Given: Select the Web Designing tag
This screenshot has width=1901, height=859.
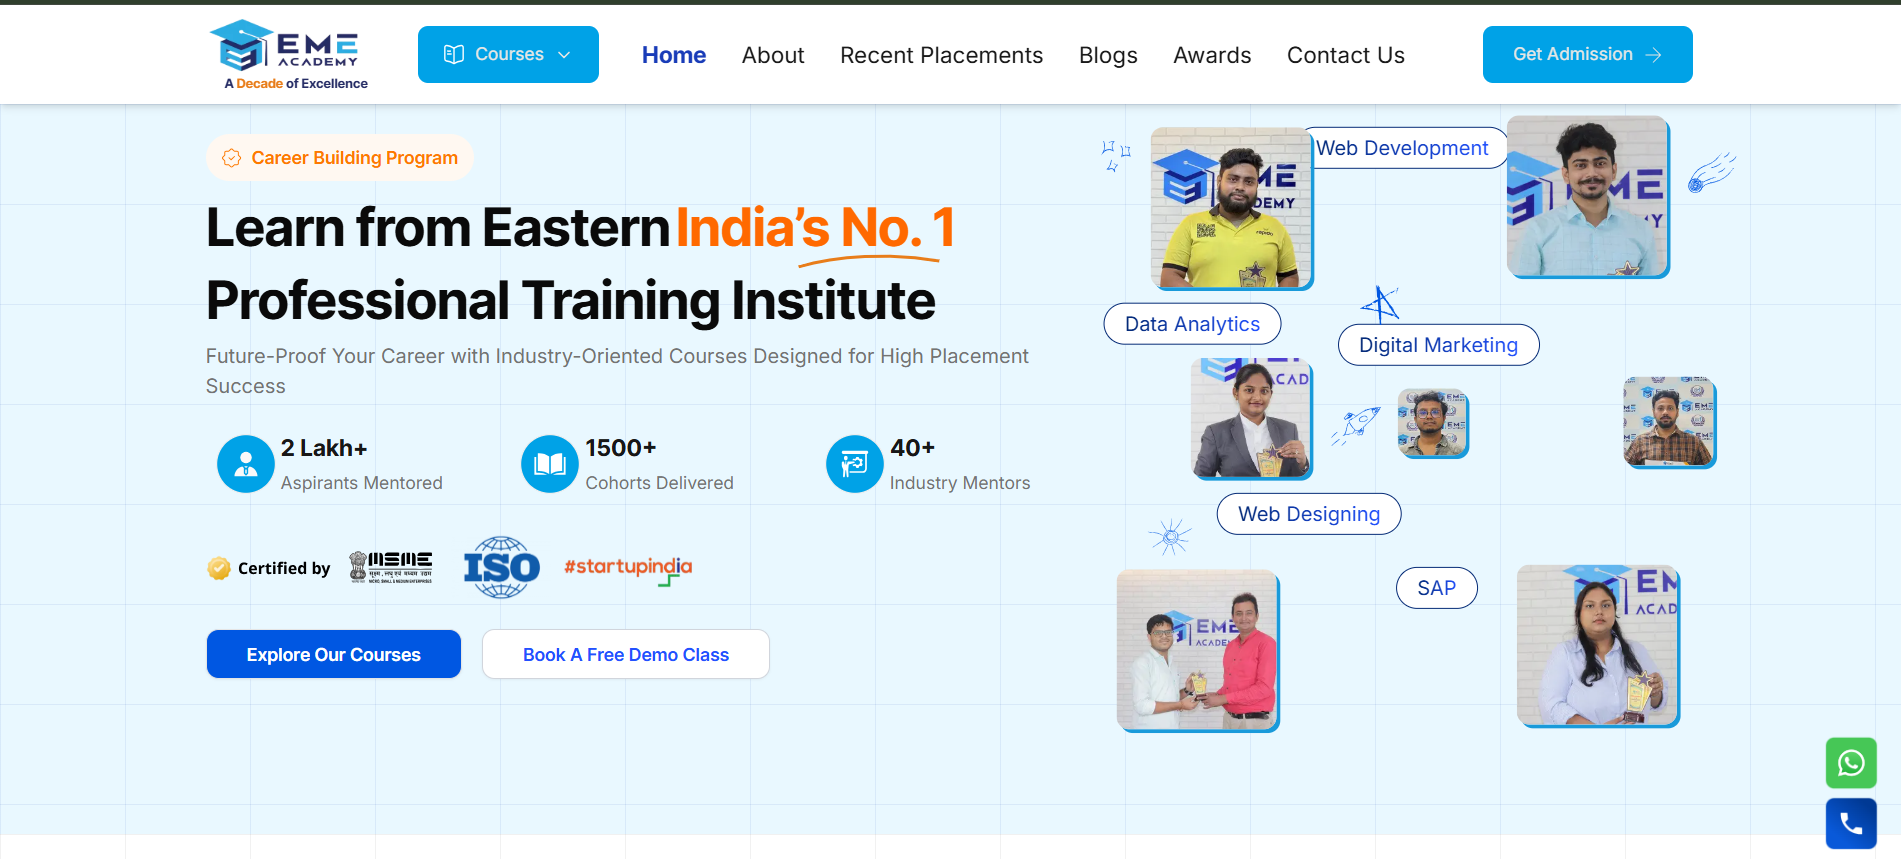Looking at the screenshot, I should (1309, 514).
